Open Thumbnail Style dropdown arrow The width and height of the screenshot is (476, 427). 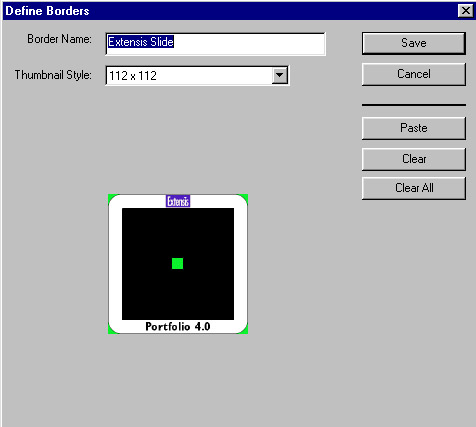click(x=279, y=76)
